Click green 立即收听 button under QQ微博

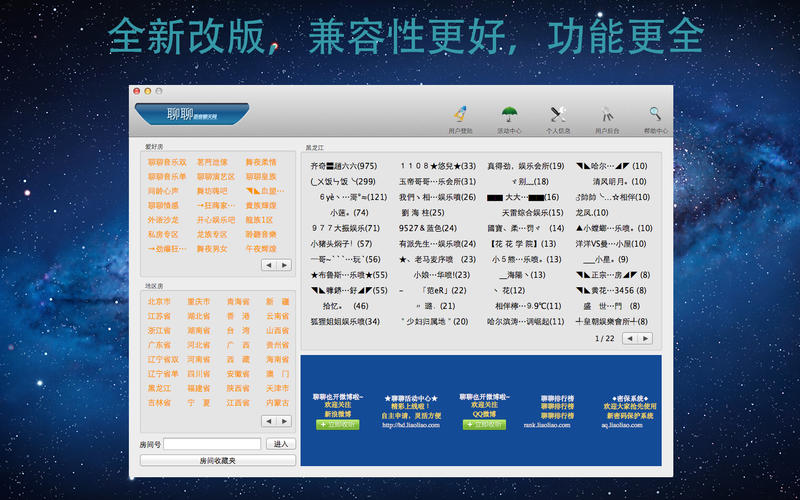(x=484, y=424)
